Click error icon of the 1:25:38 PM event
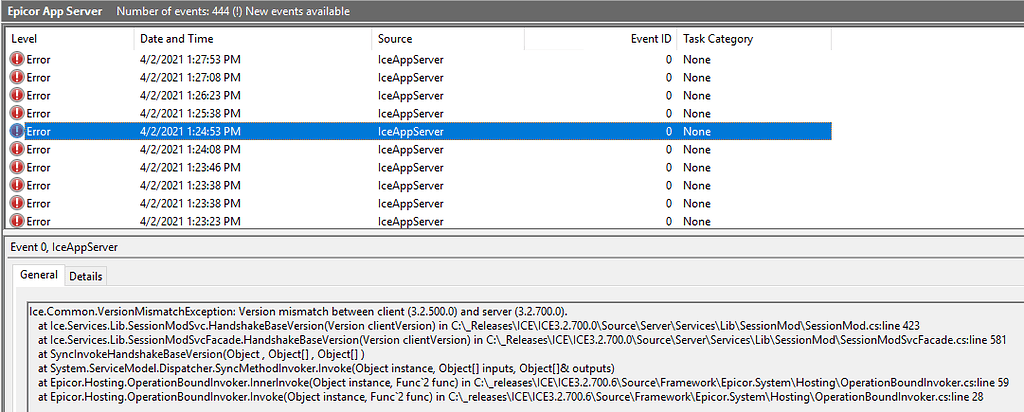Screen dimensions: 1024x412 pyautogui.click(x=18, y=113)
